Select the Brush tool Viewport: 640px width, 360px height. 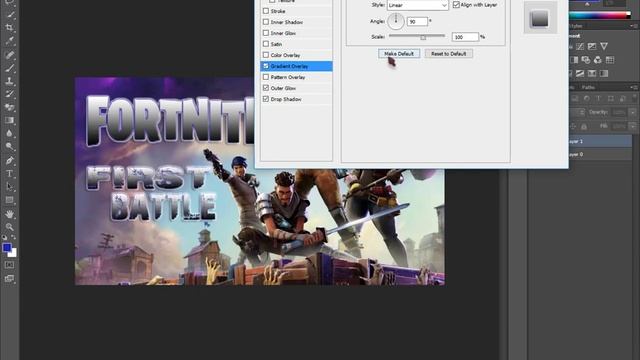(9, 68)
